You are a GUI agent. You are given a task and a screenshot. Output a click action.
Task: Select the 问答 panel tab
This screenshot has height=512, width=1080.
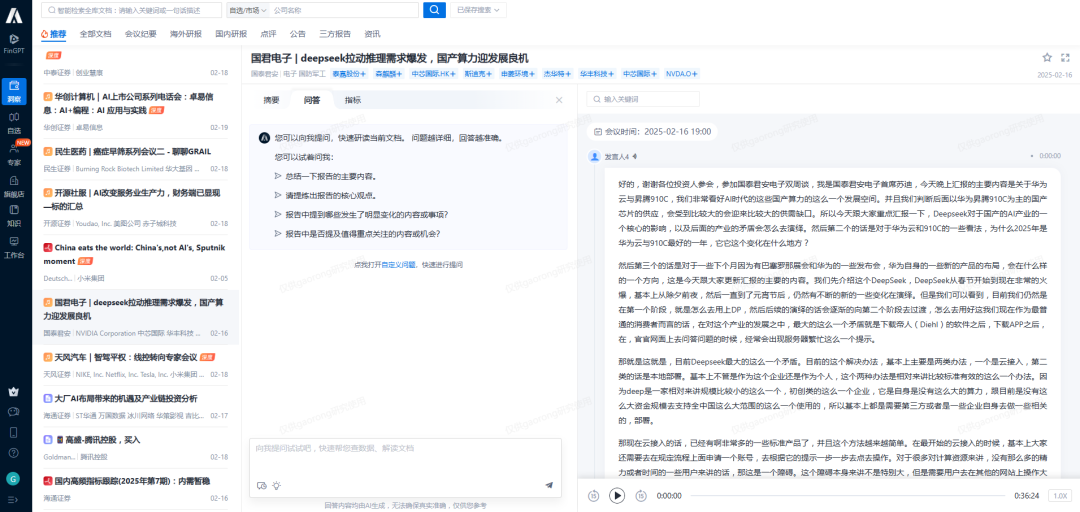point(312,100)
